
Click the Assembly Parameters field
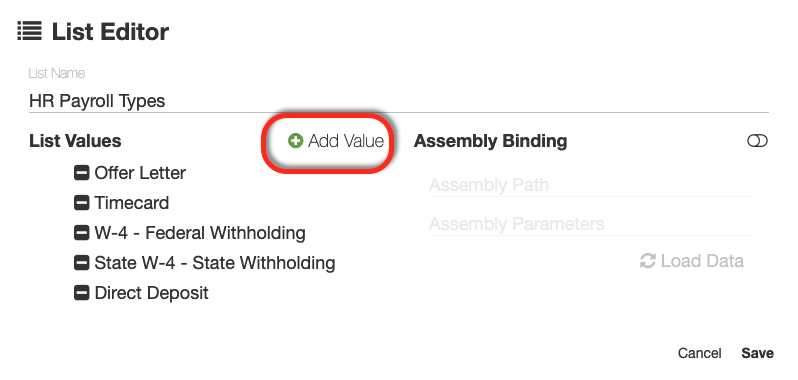(x=591, y=224)
